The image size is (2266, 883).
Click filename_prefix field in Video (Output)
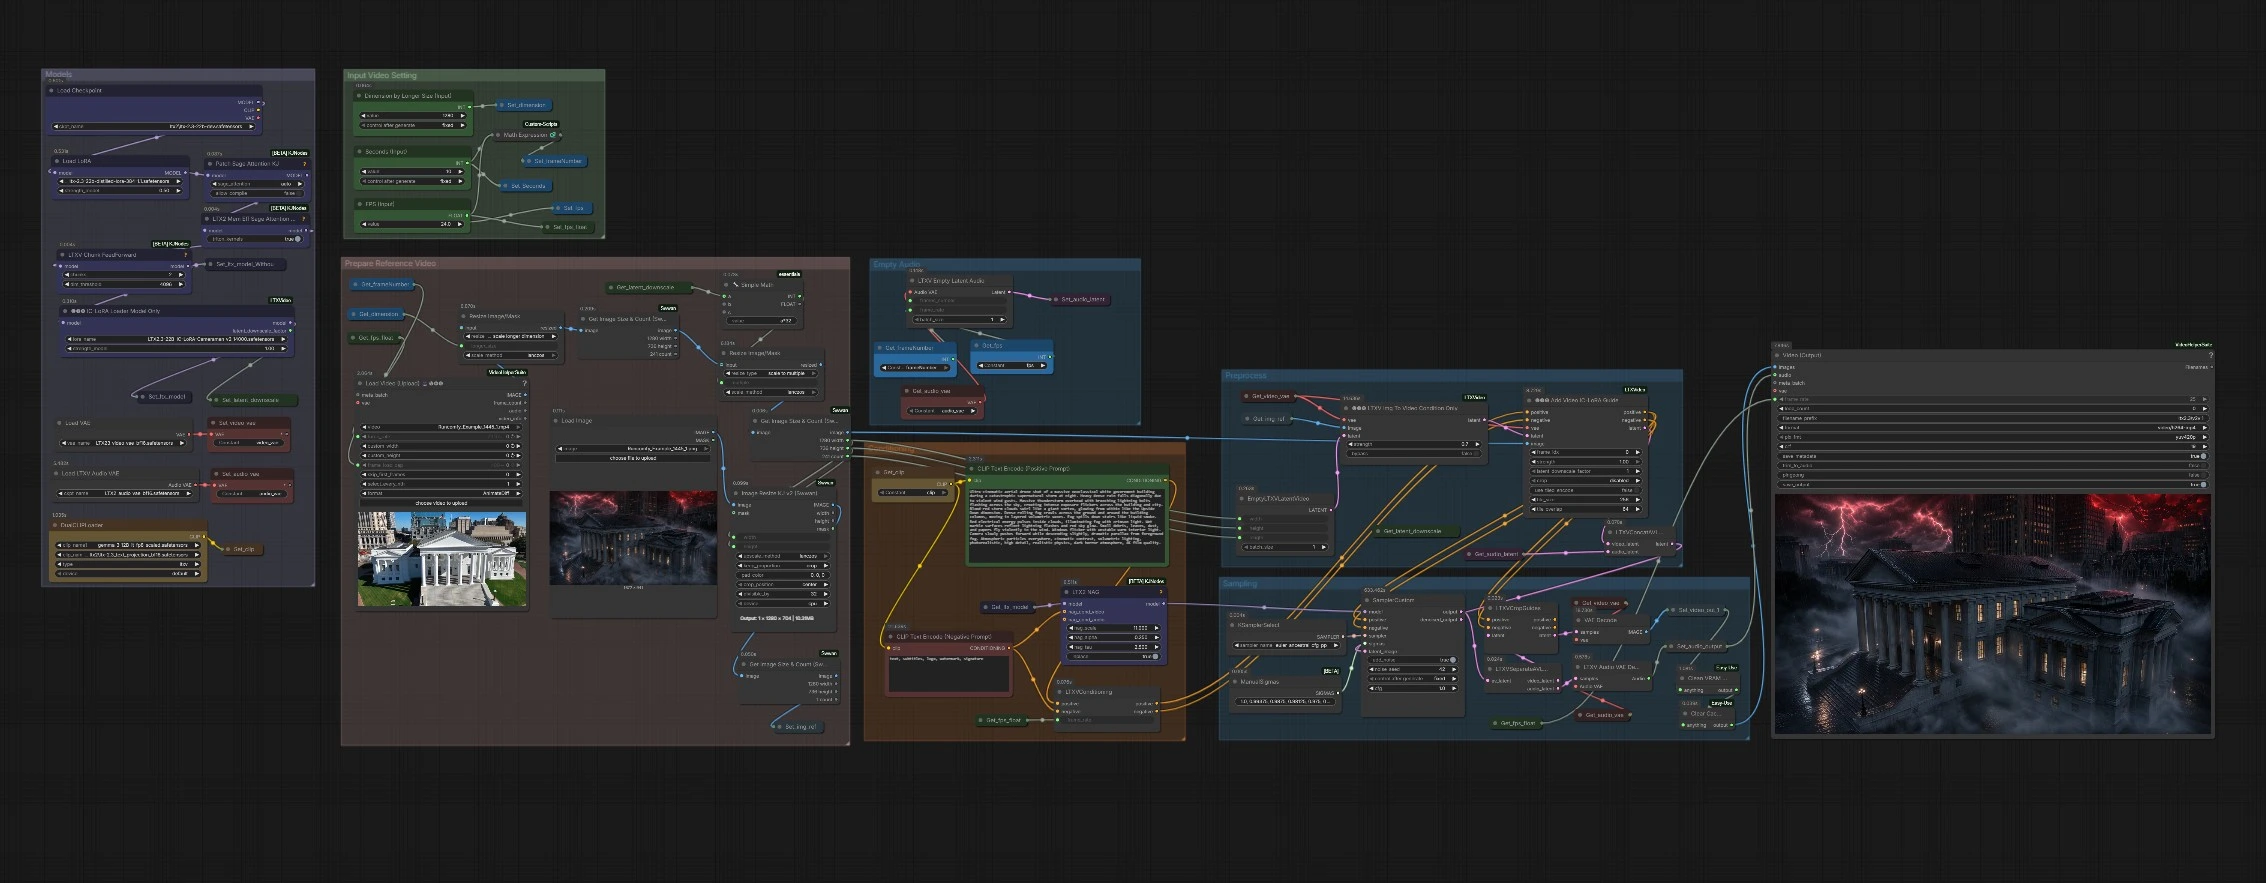pyautogui.click(x=1992, y=418)
